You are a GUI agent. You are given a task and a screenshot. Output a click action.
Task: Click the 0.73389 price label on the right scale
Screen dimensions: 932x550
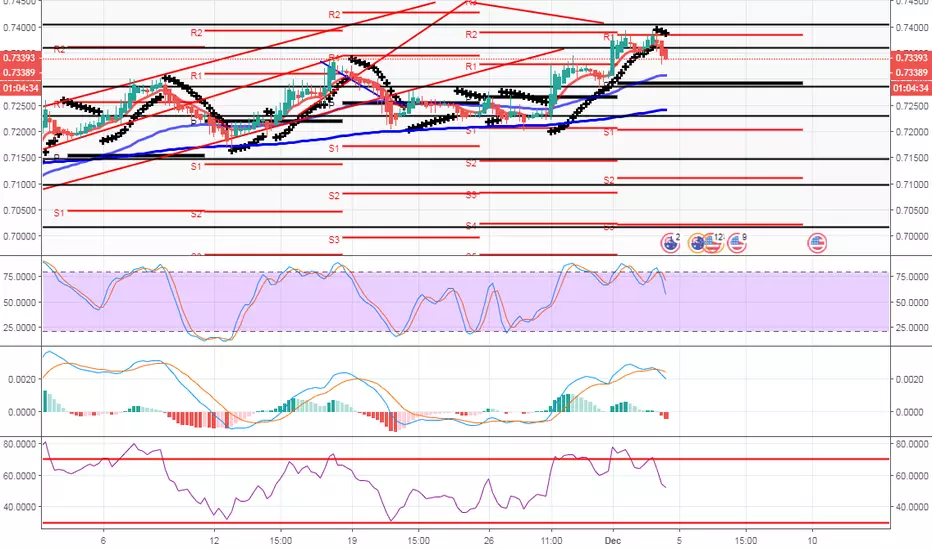pos(911,73)
